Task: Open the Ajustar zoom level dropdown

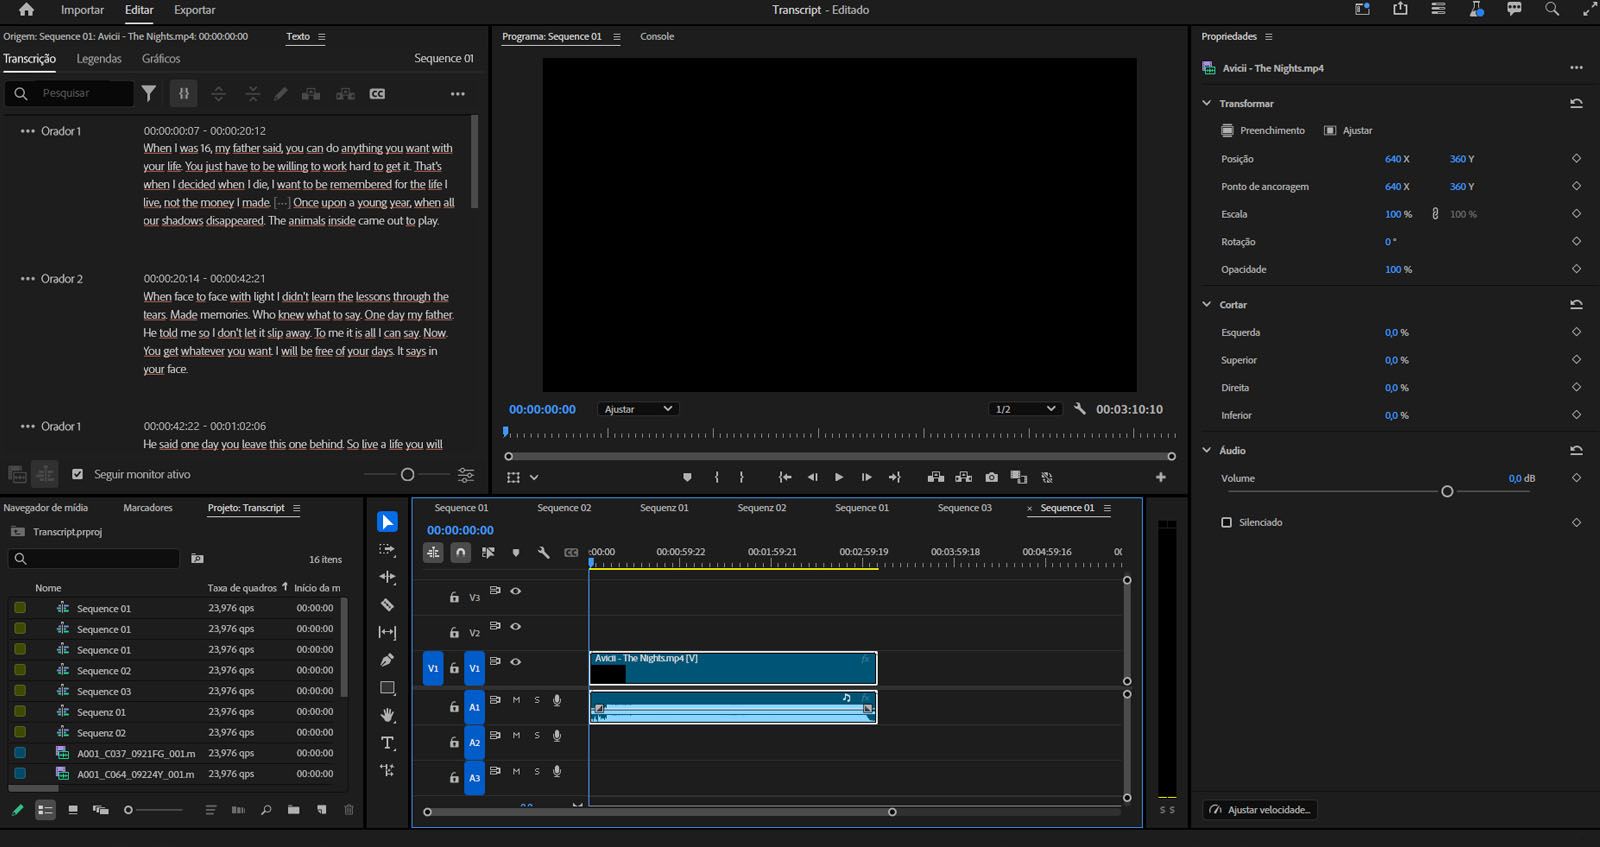Action: (638, 409)
